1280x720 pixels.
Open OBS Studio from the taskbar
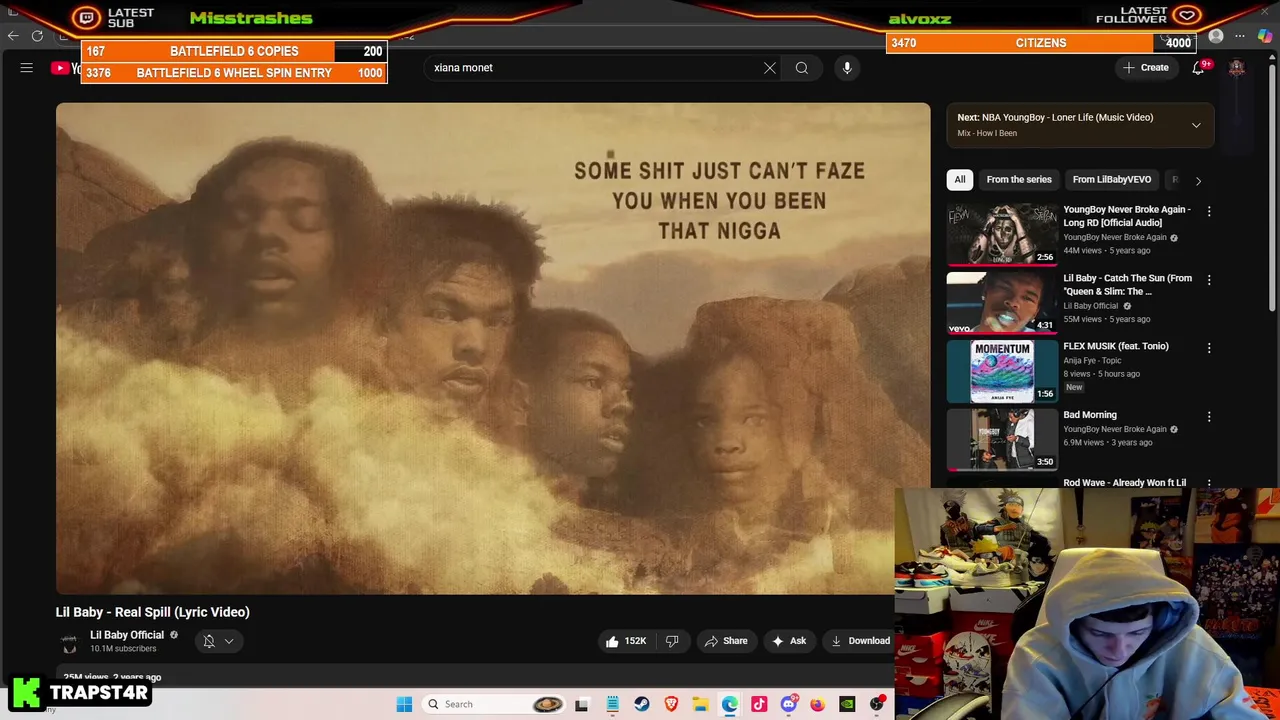[877, 704]
